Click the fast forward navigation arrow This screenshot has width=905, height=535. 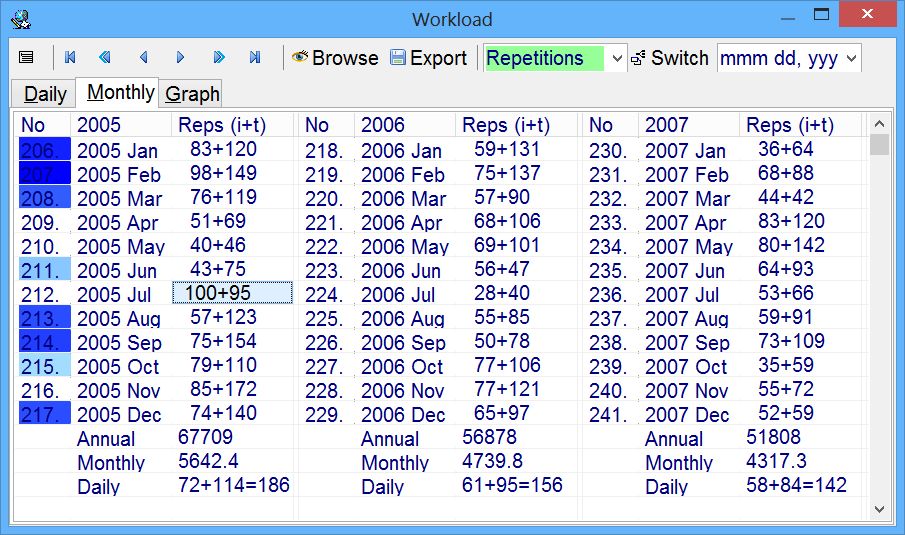click(219, 58)
